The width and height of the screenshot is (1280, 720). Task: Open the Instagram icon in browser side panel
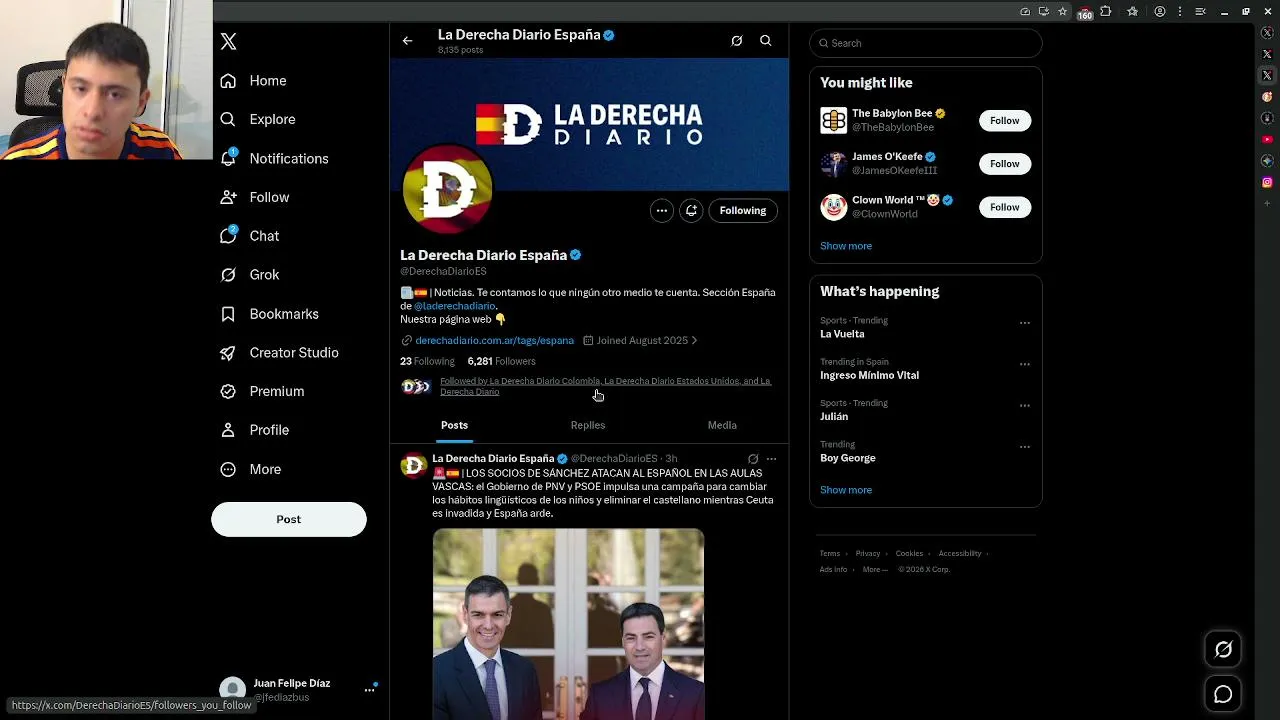(1267, 182)
